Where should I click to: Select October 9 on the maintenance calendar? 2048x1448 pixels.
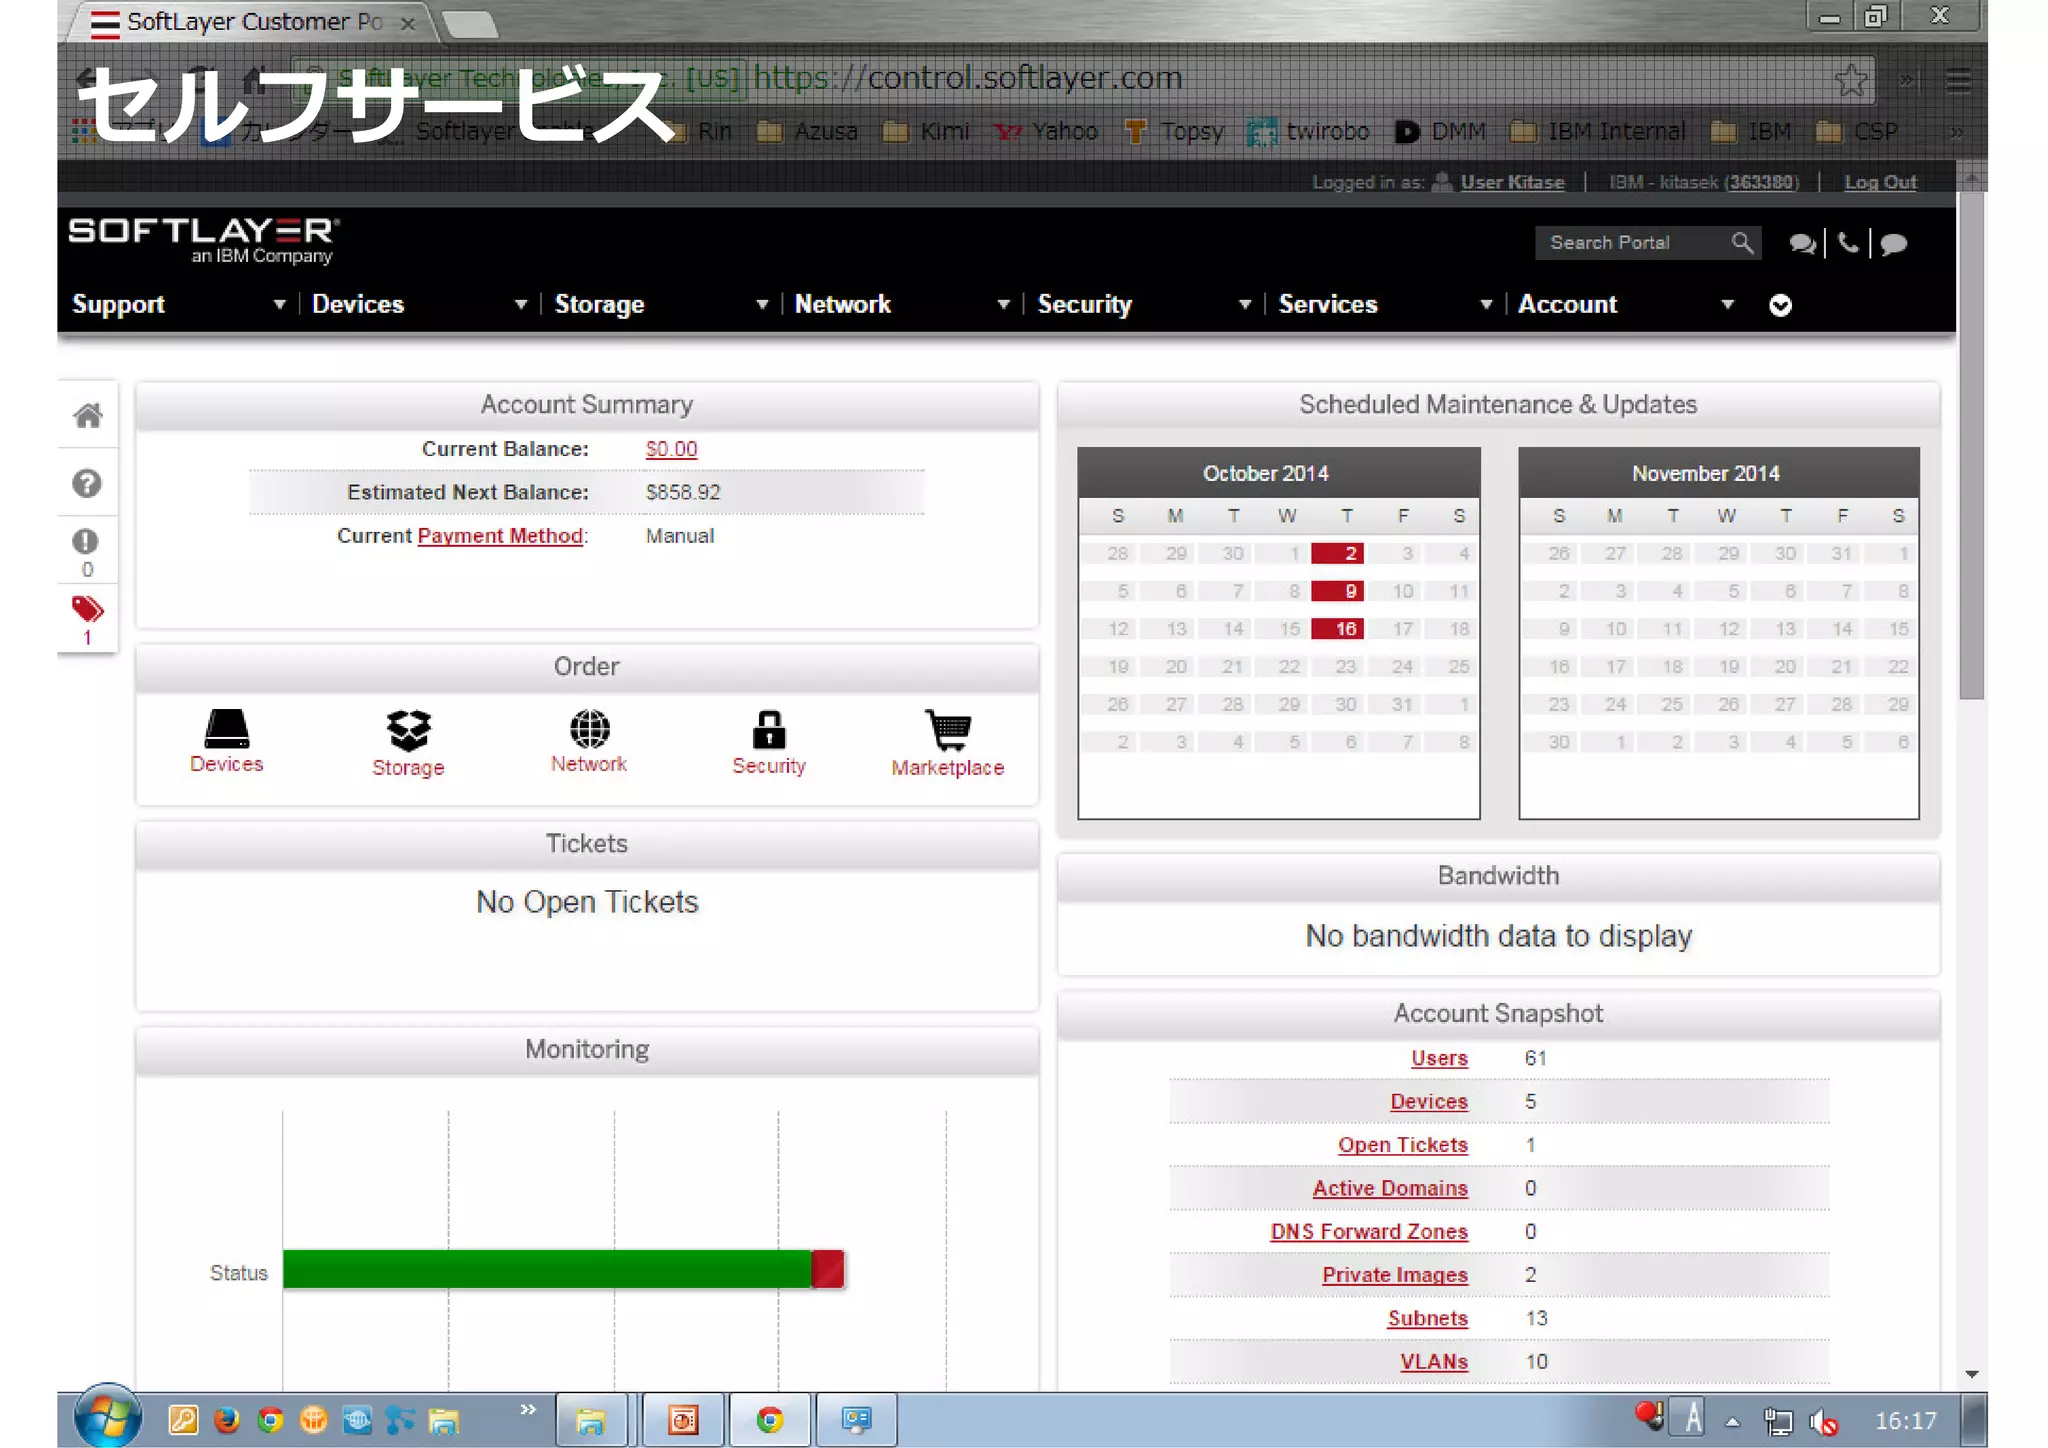coord(1338,591)
